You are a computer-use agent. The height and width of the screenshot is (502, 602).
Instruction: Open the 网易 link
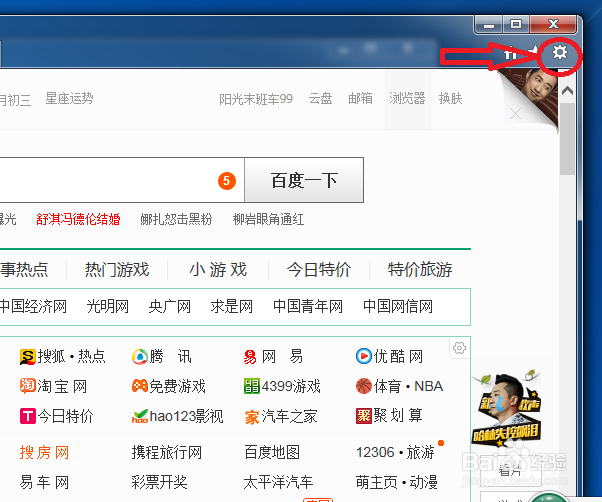pyautogui.click(x=283, y=357)
